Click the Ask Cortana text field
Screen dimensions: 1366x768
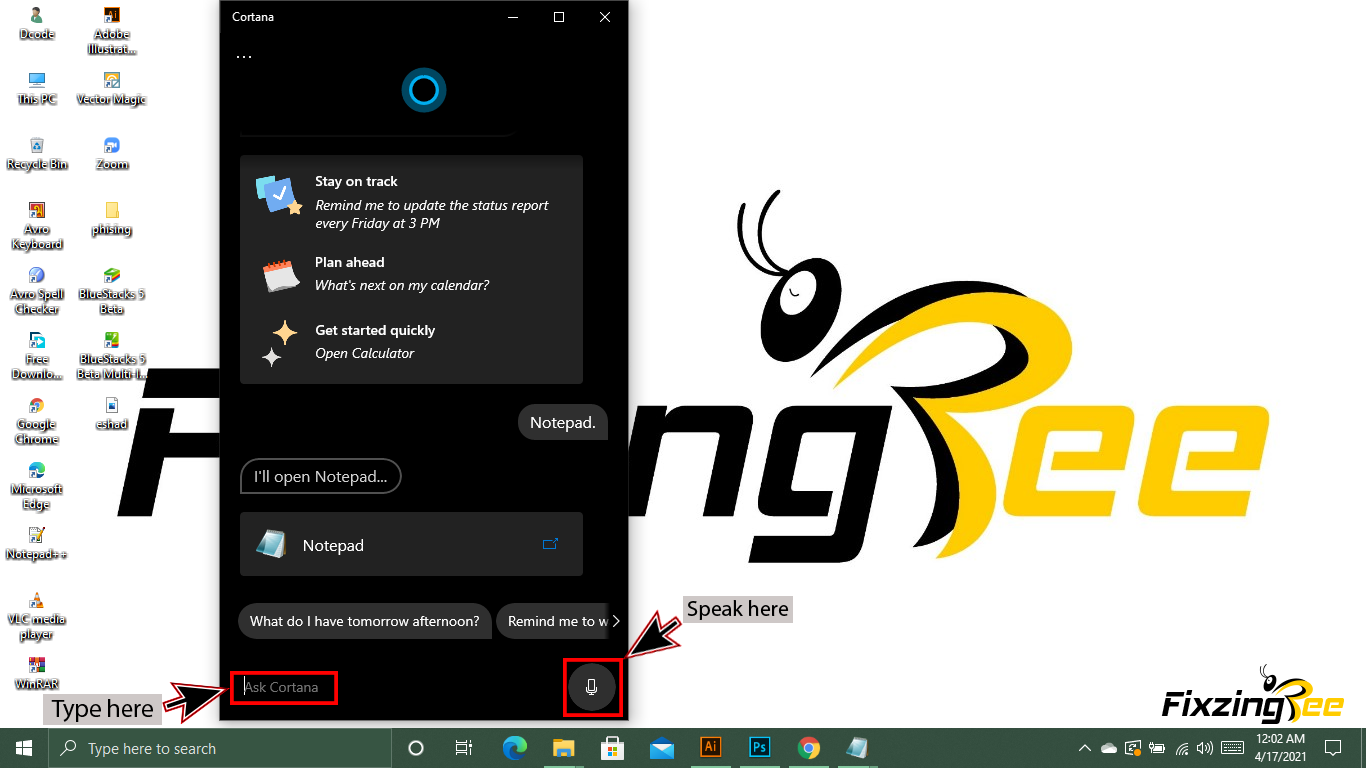tap(285, 688)
